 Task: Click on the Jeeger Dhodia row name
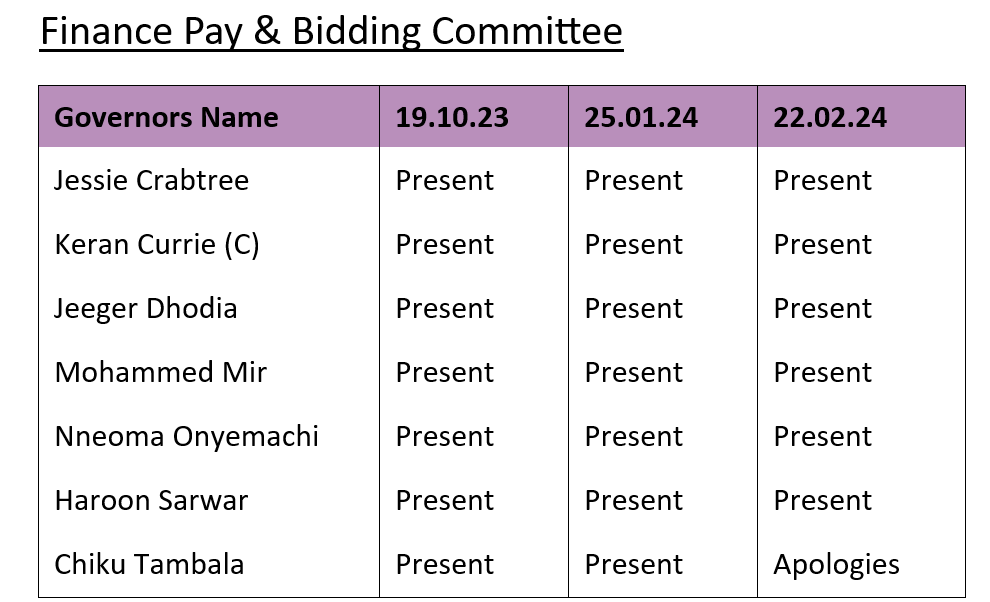coord(146,309)
